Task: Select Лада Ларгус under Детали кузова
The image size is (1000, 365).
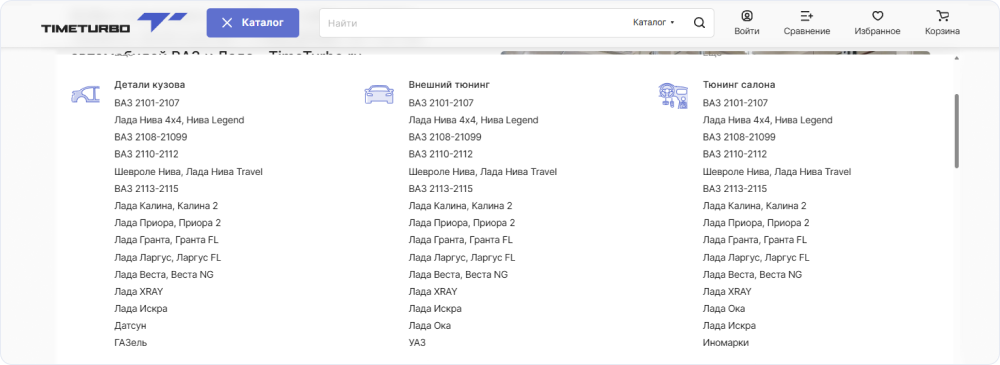Action: [168, 258]
